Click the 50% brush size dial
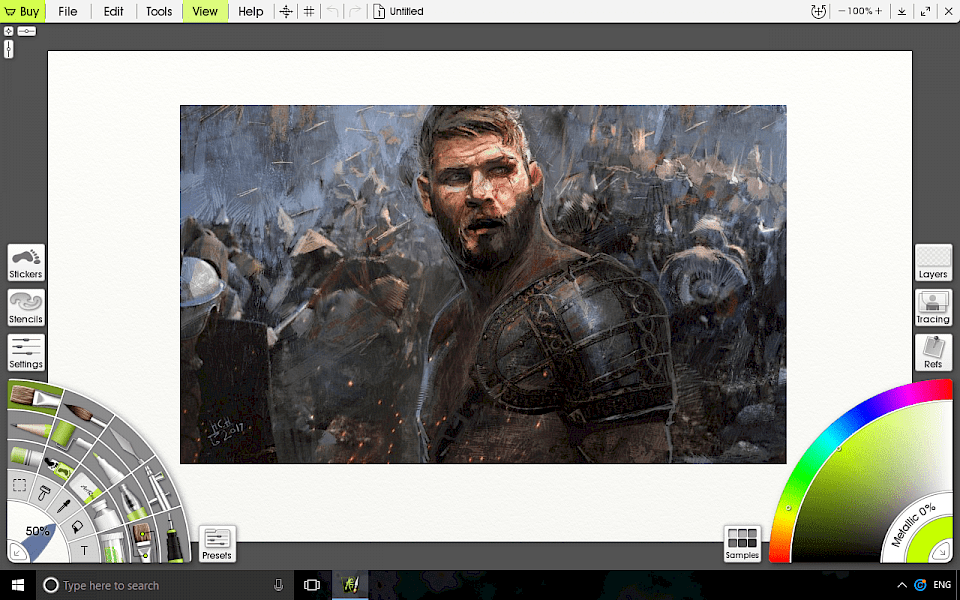 [x=38, y=531]
